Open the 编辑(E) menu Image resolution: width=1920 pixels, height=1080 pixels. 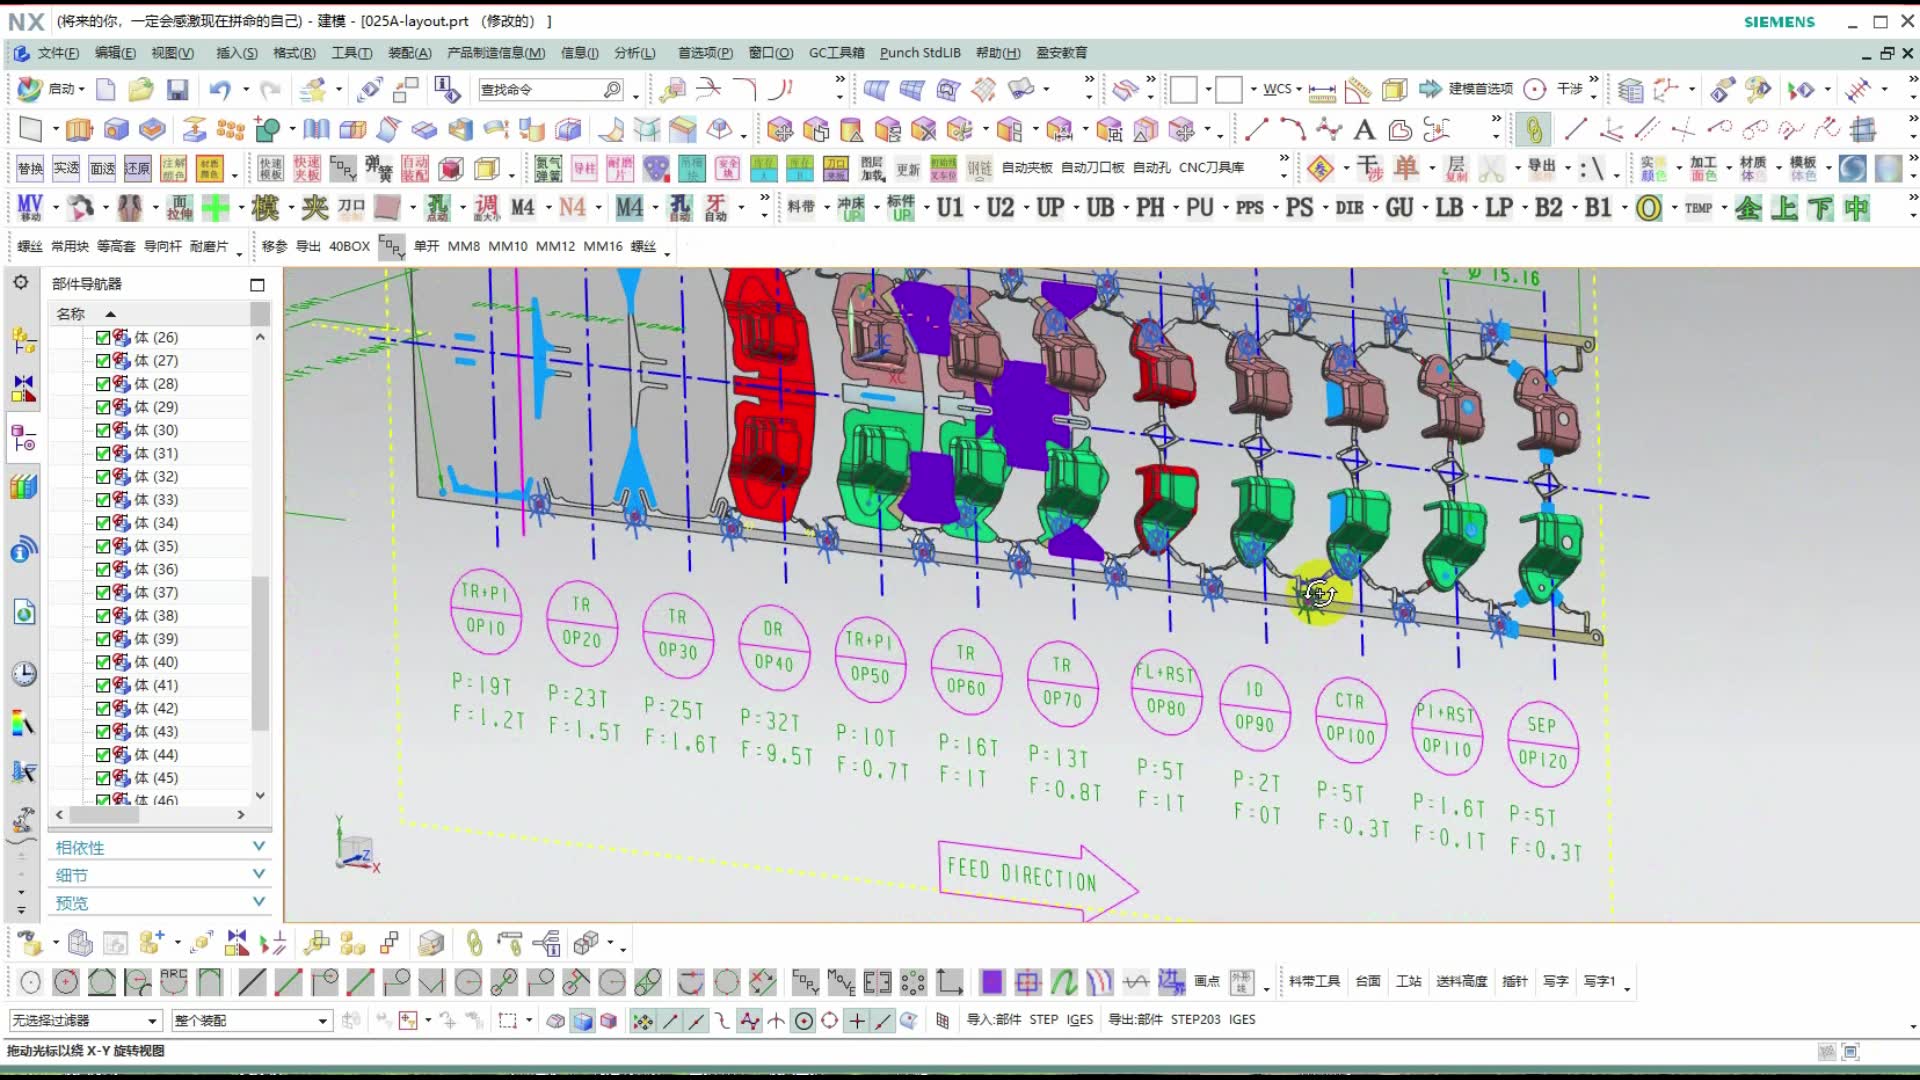(115, 53)
